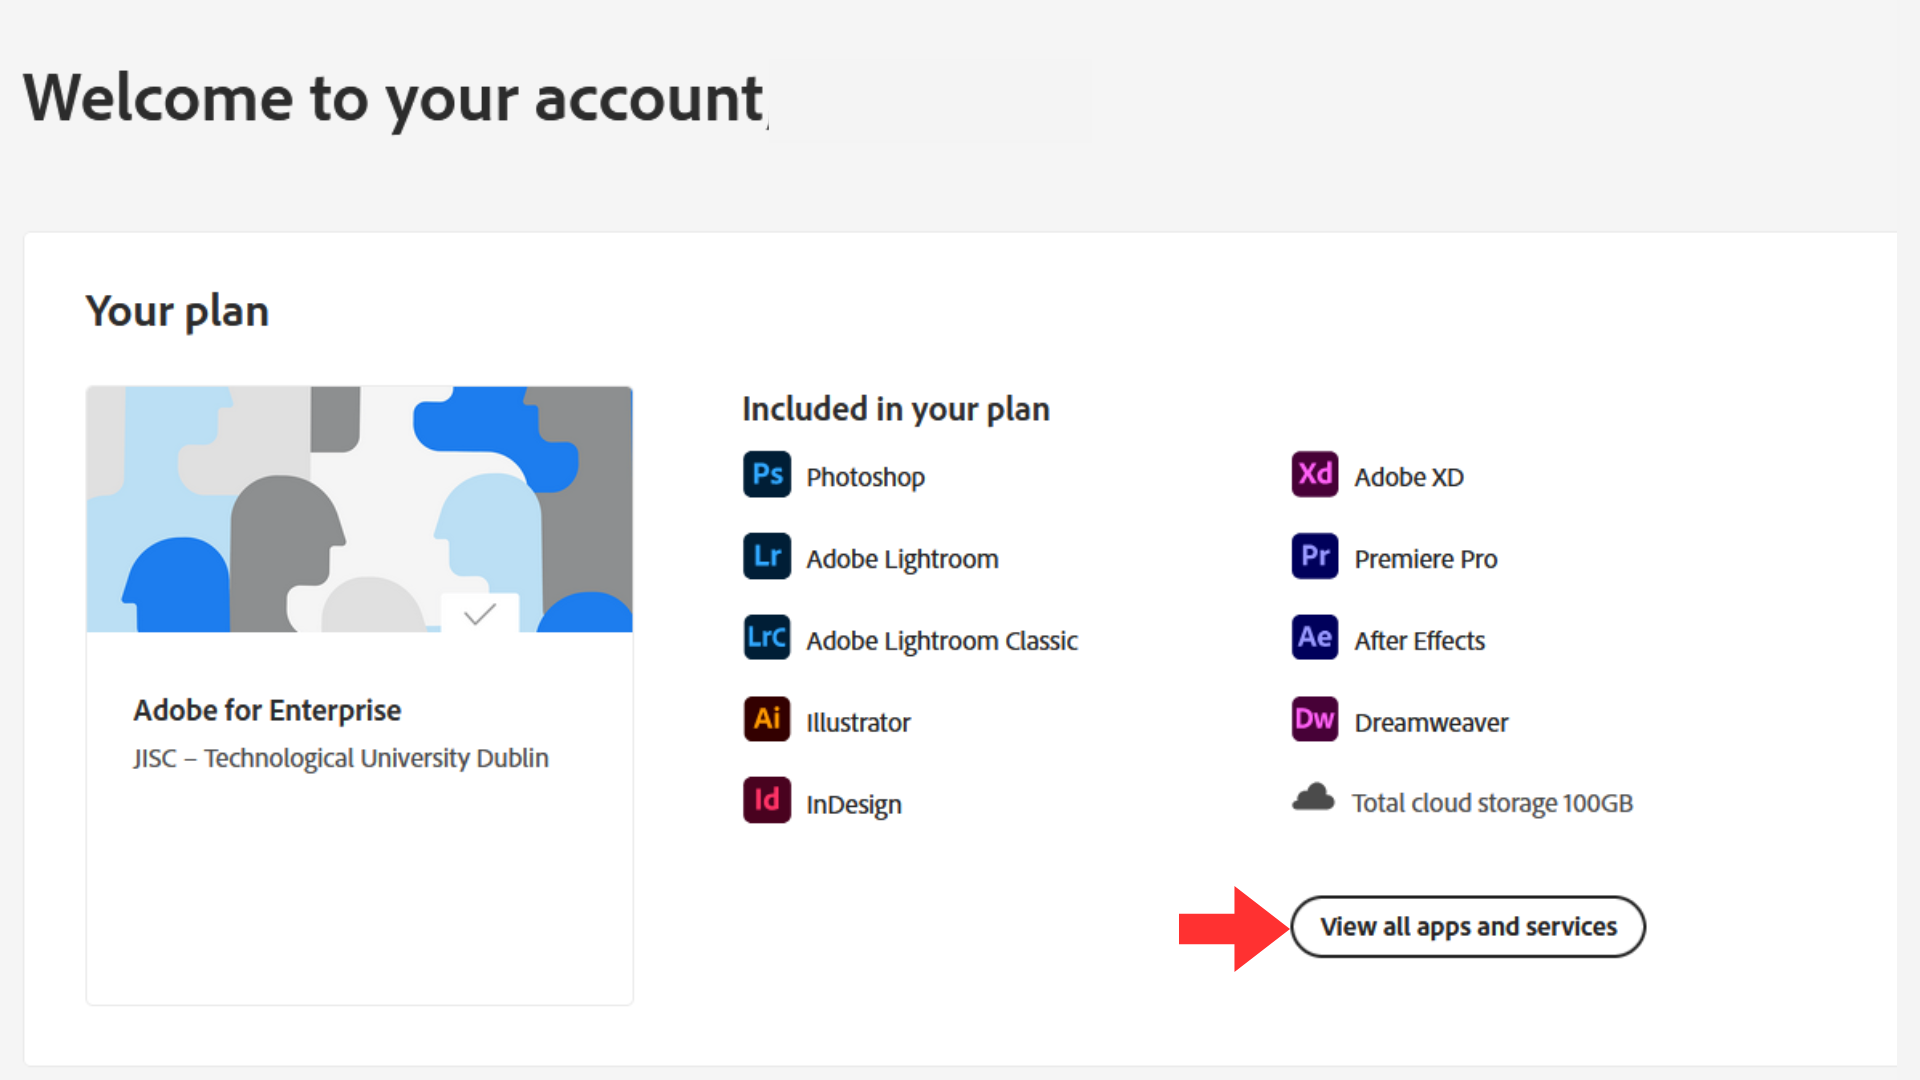Image resolution: width=1920 pixels, height=1080 pixels.
Task: Click the Adobe XD icon
Action: (x=1315, y=475)
